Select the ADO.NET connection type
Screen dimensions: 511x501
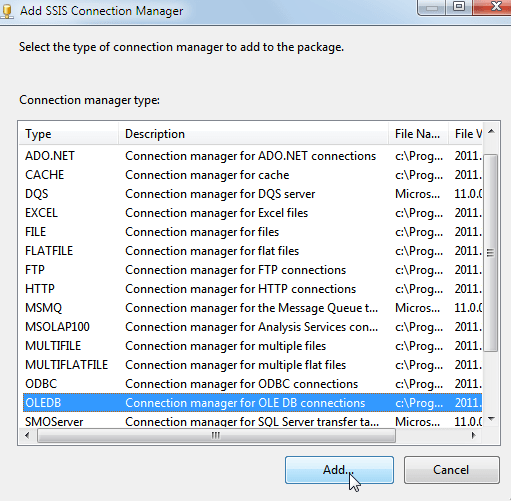(x=252, y=156)
